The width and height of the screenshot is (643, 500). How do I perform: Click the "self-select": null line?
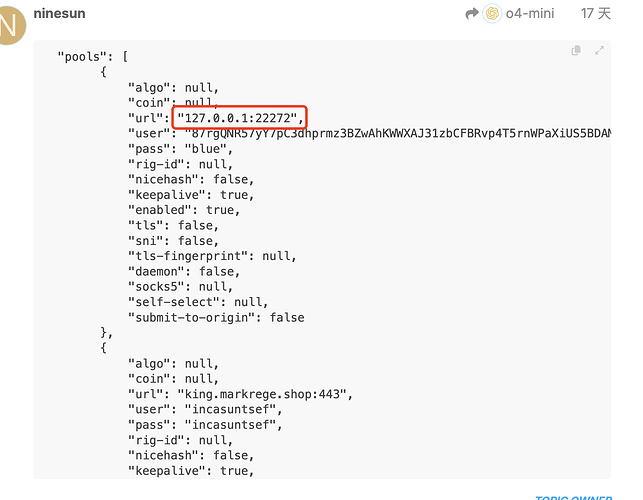[198, 302]
